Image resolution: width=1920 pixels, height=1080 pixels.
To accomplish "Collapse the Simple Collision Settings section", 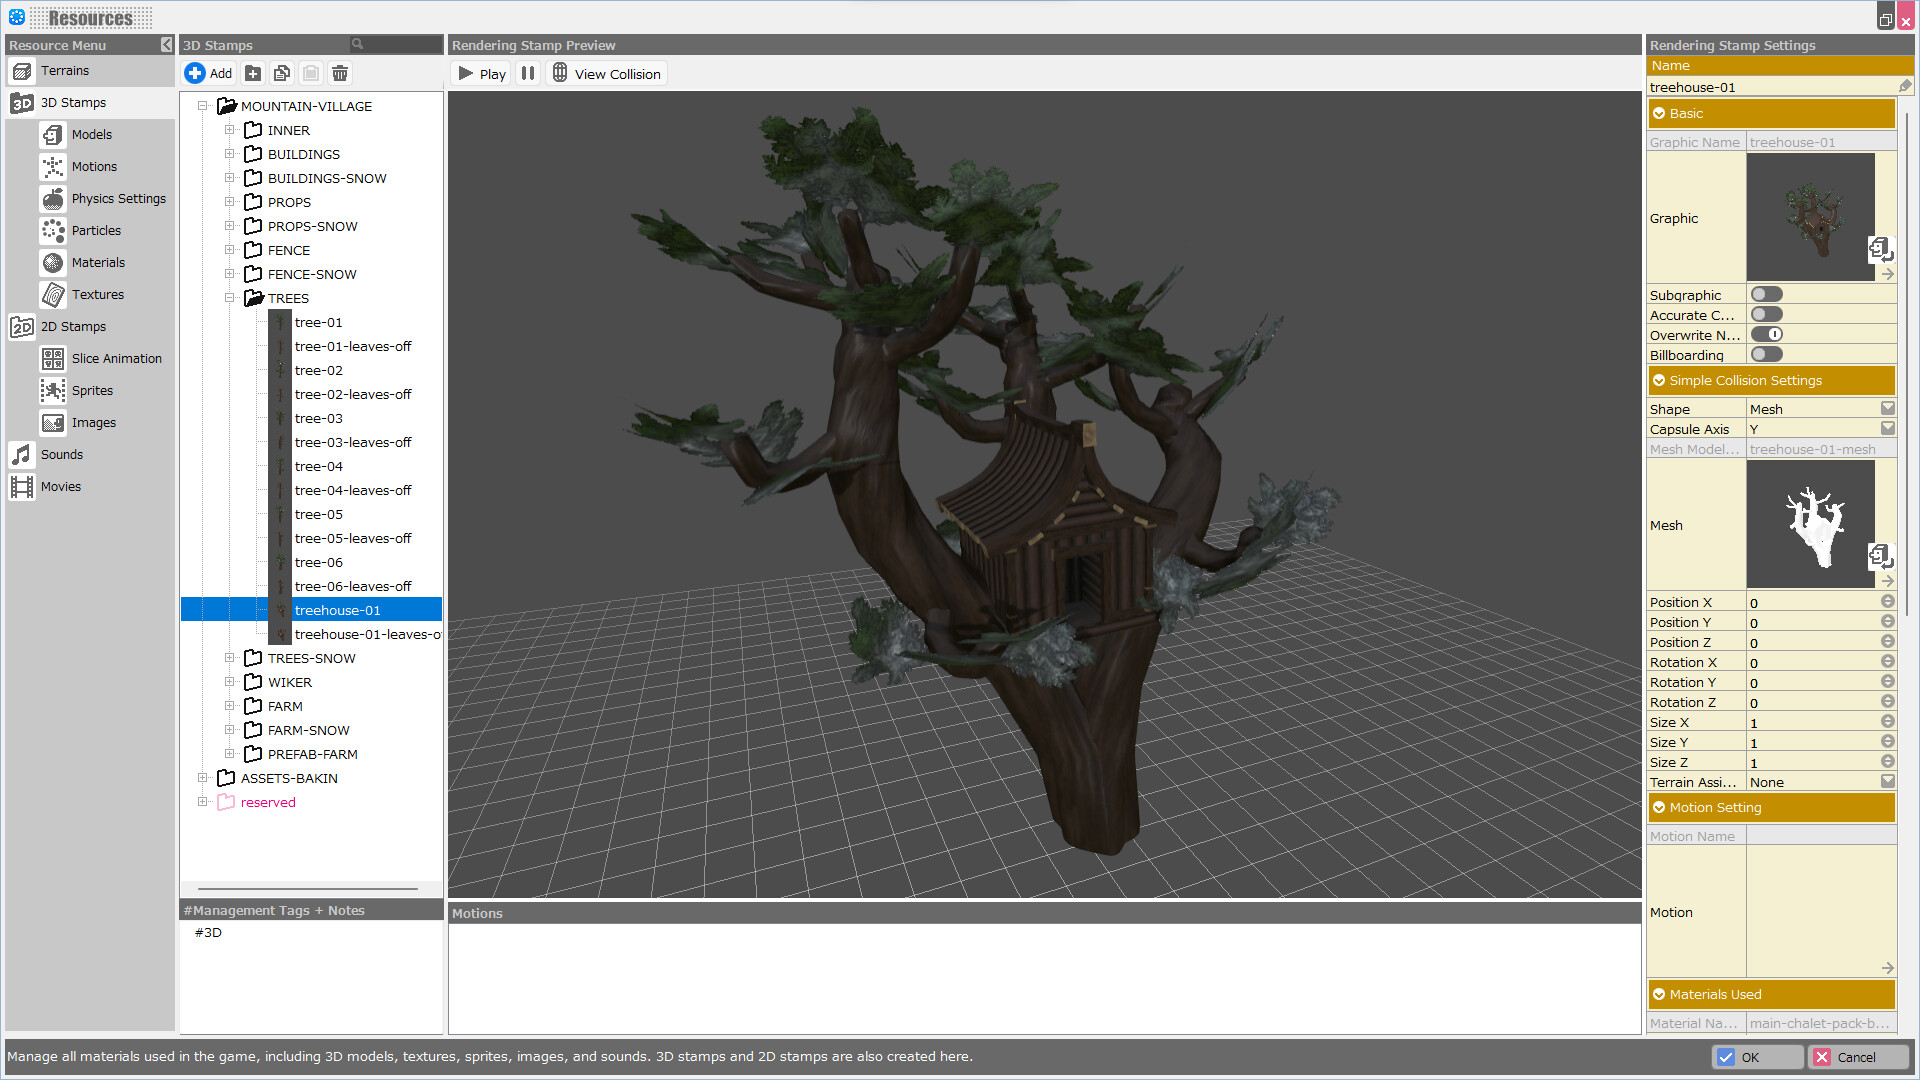I will coord(1659,380).
